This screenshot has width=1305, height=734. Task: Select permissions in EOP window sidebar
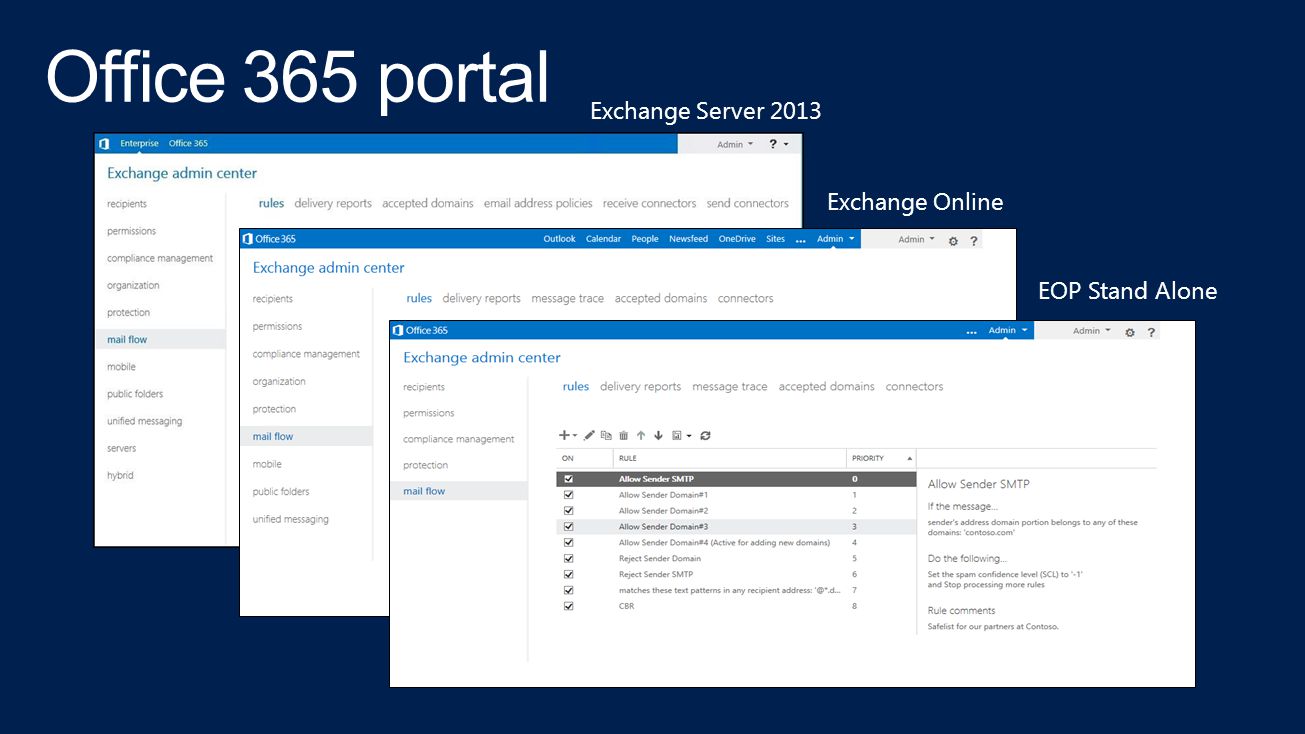[429, 413]
